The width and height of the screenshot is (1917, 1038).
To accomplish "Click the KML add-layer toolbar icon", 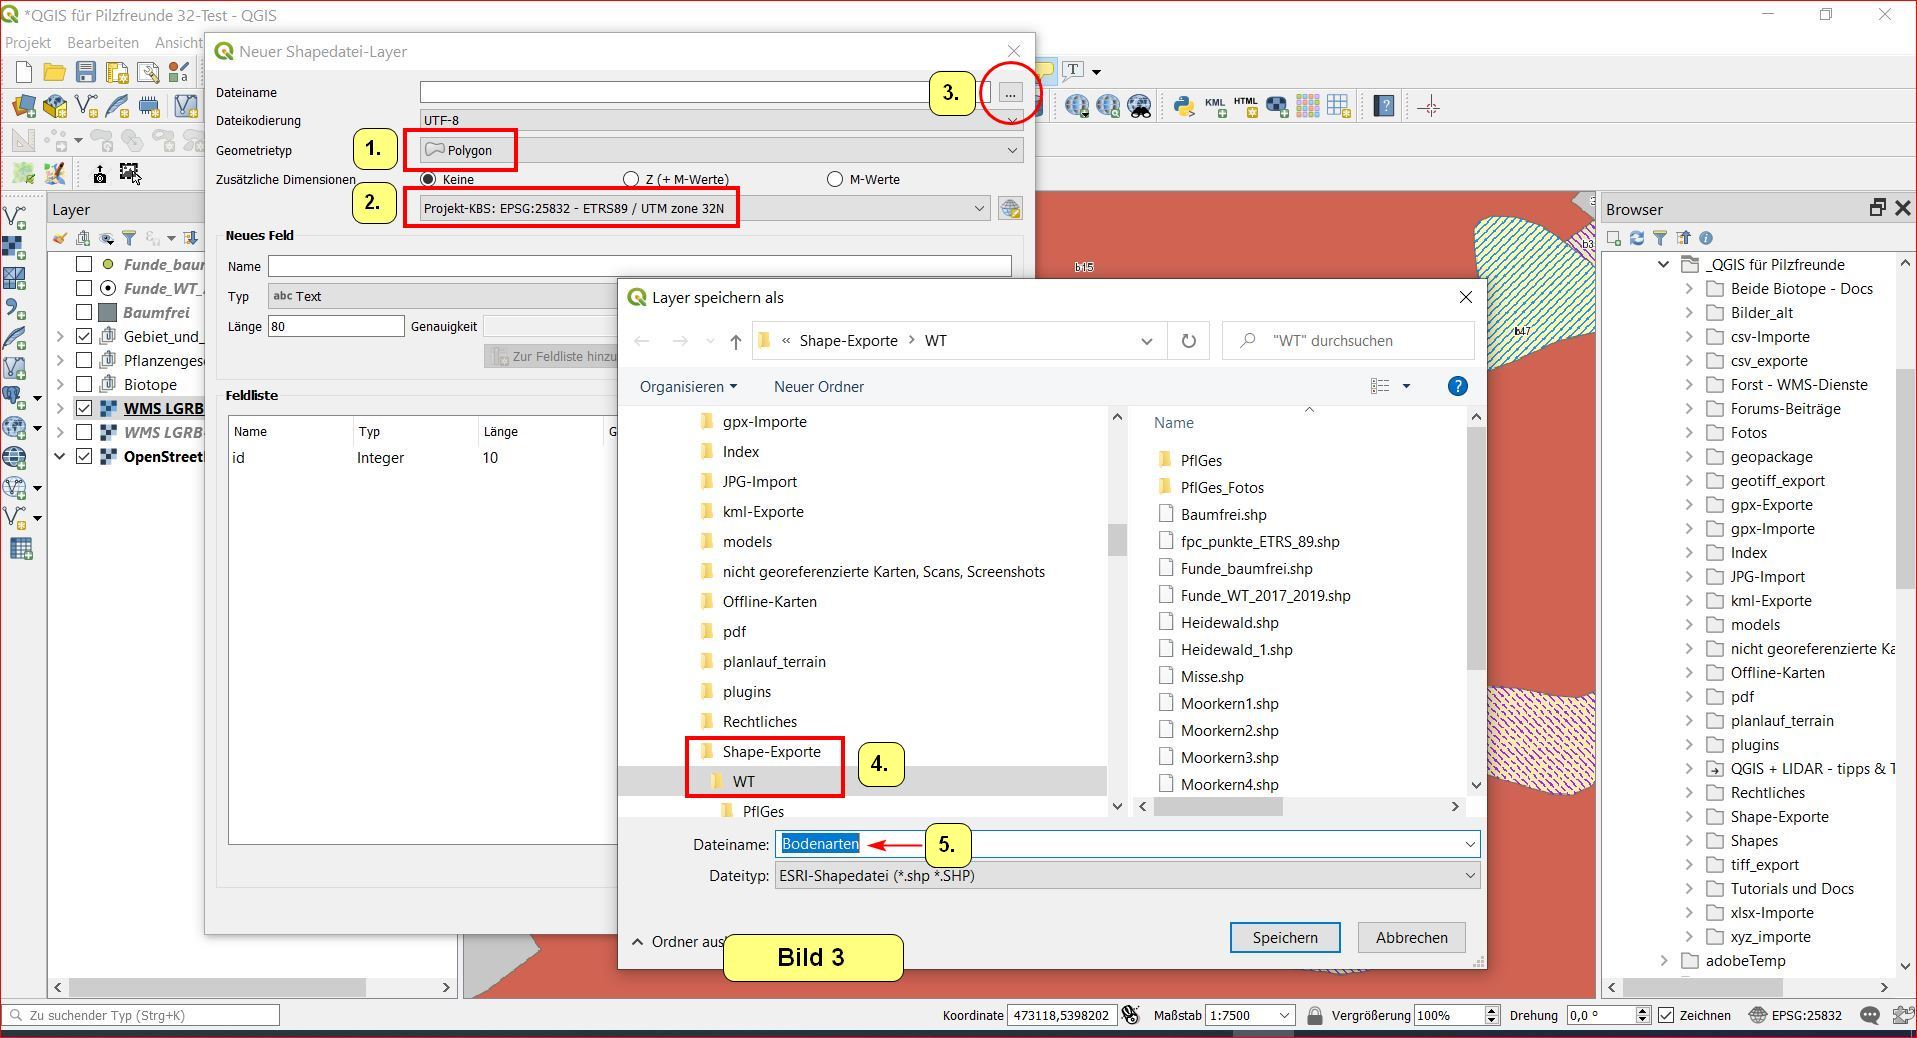I will (x=1215, y=106).
